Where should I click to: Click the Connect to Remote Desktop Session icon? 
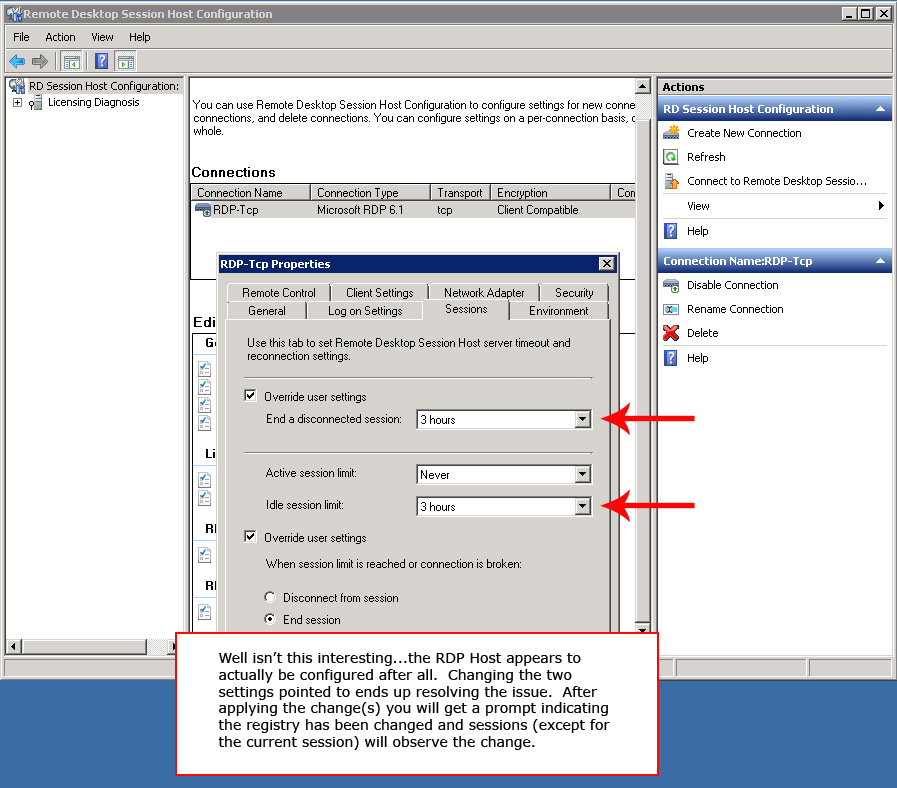pyautogui.click(x=671, y=181)
